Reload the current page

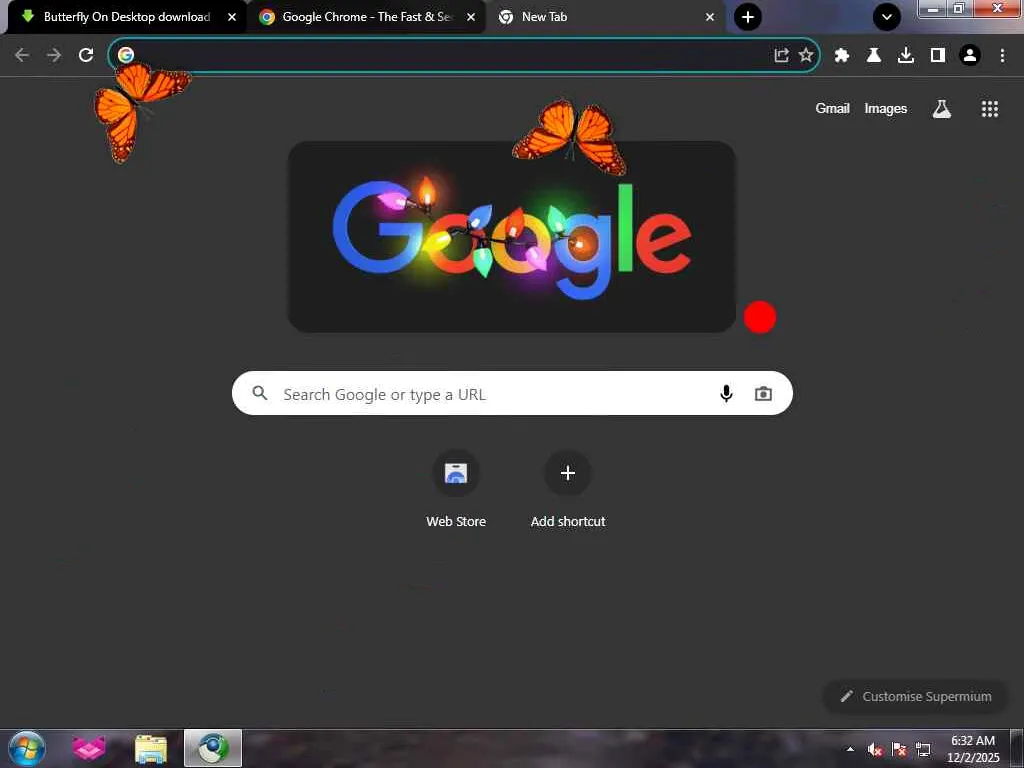[86, 55]
